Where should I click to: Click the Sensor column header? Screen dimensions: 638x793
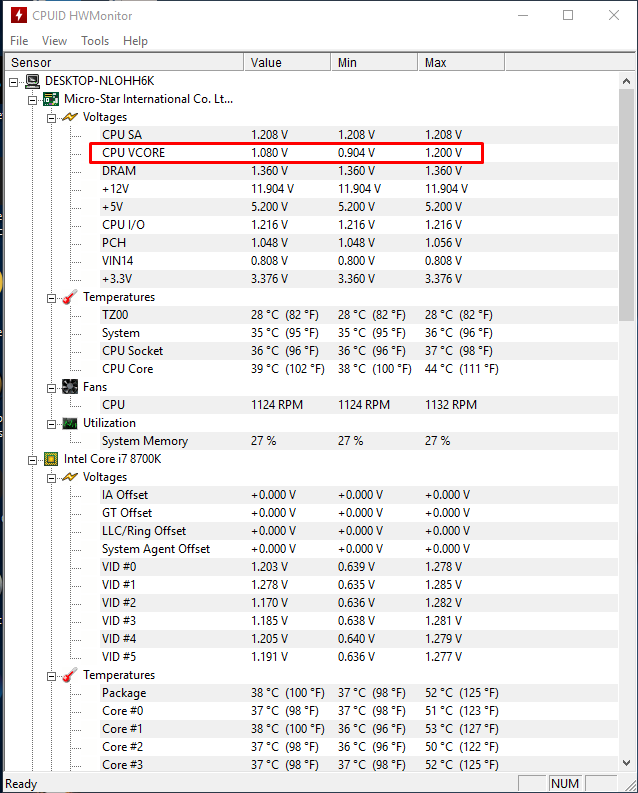click(124, 62)
